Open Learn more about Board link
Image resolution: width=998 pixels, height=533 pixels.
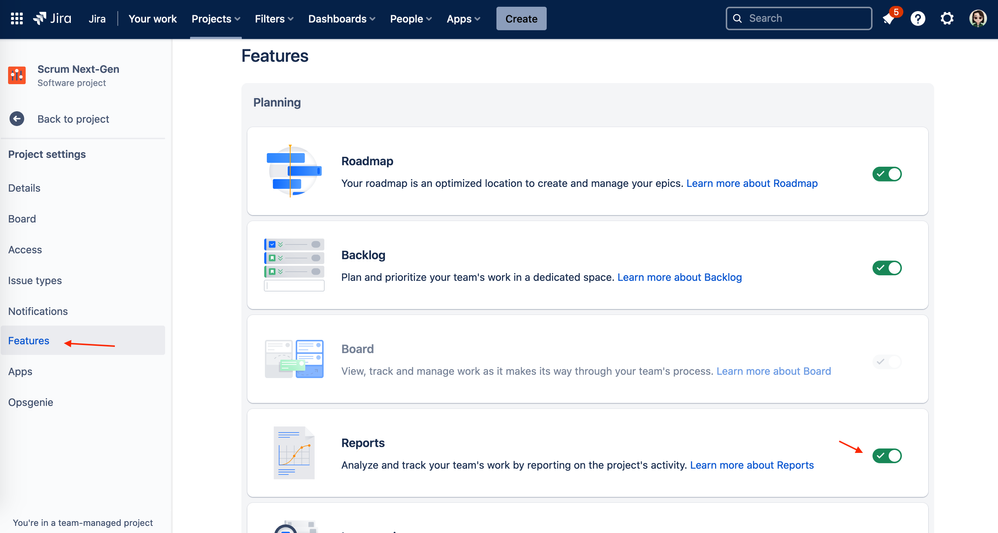coord(774,371)
